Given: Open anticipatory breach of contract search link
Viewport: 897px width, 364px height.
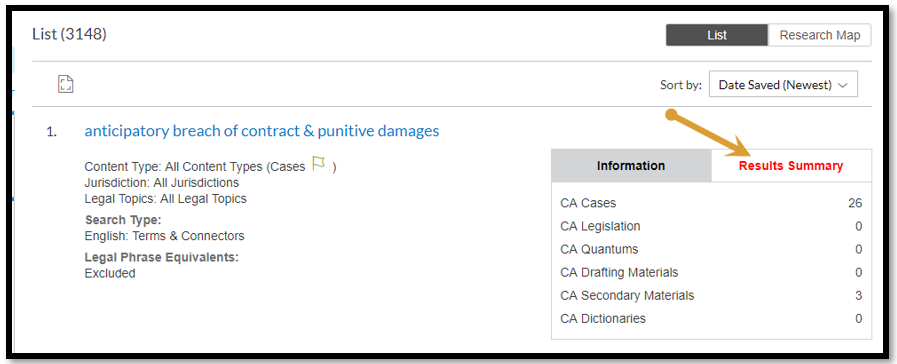Looking at the screenshot, I should point(262,131).
